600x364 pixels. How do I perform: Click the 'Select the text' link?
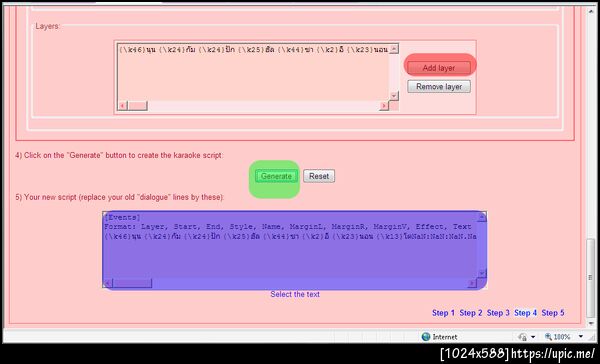click(295, 294)
